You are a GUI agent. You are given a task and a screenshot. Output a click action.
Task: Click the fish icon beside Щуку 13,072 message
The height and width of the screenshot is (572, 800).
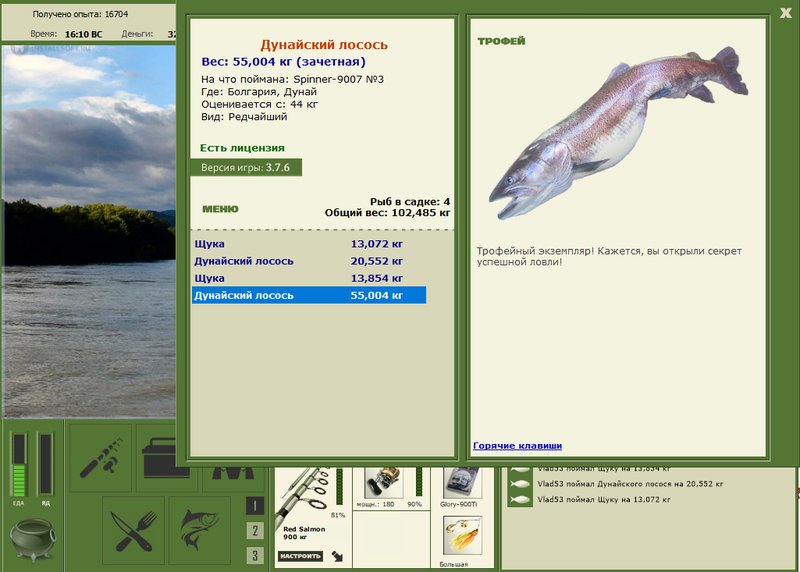click(519, 500)
